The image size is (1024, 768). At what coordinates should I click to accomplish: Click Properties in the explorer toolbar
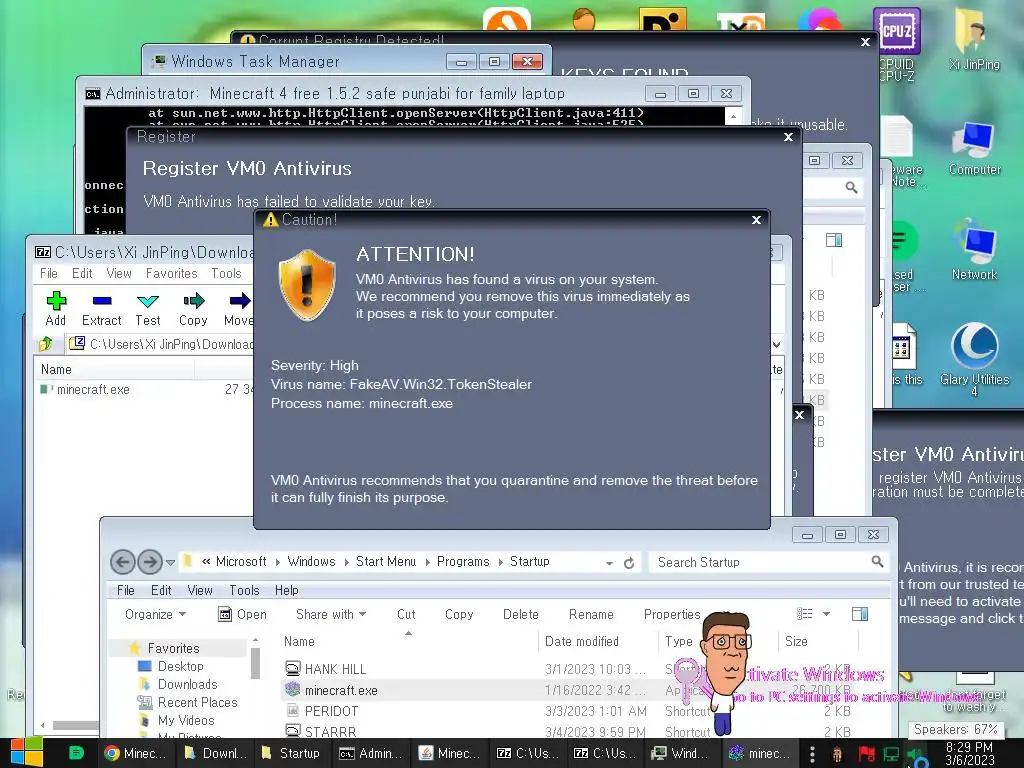pos(672,615)
